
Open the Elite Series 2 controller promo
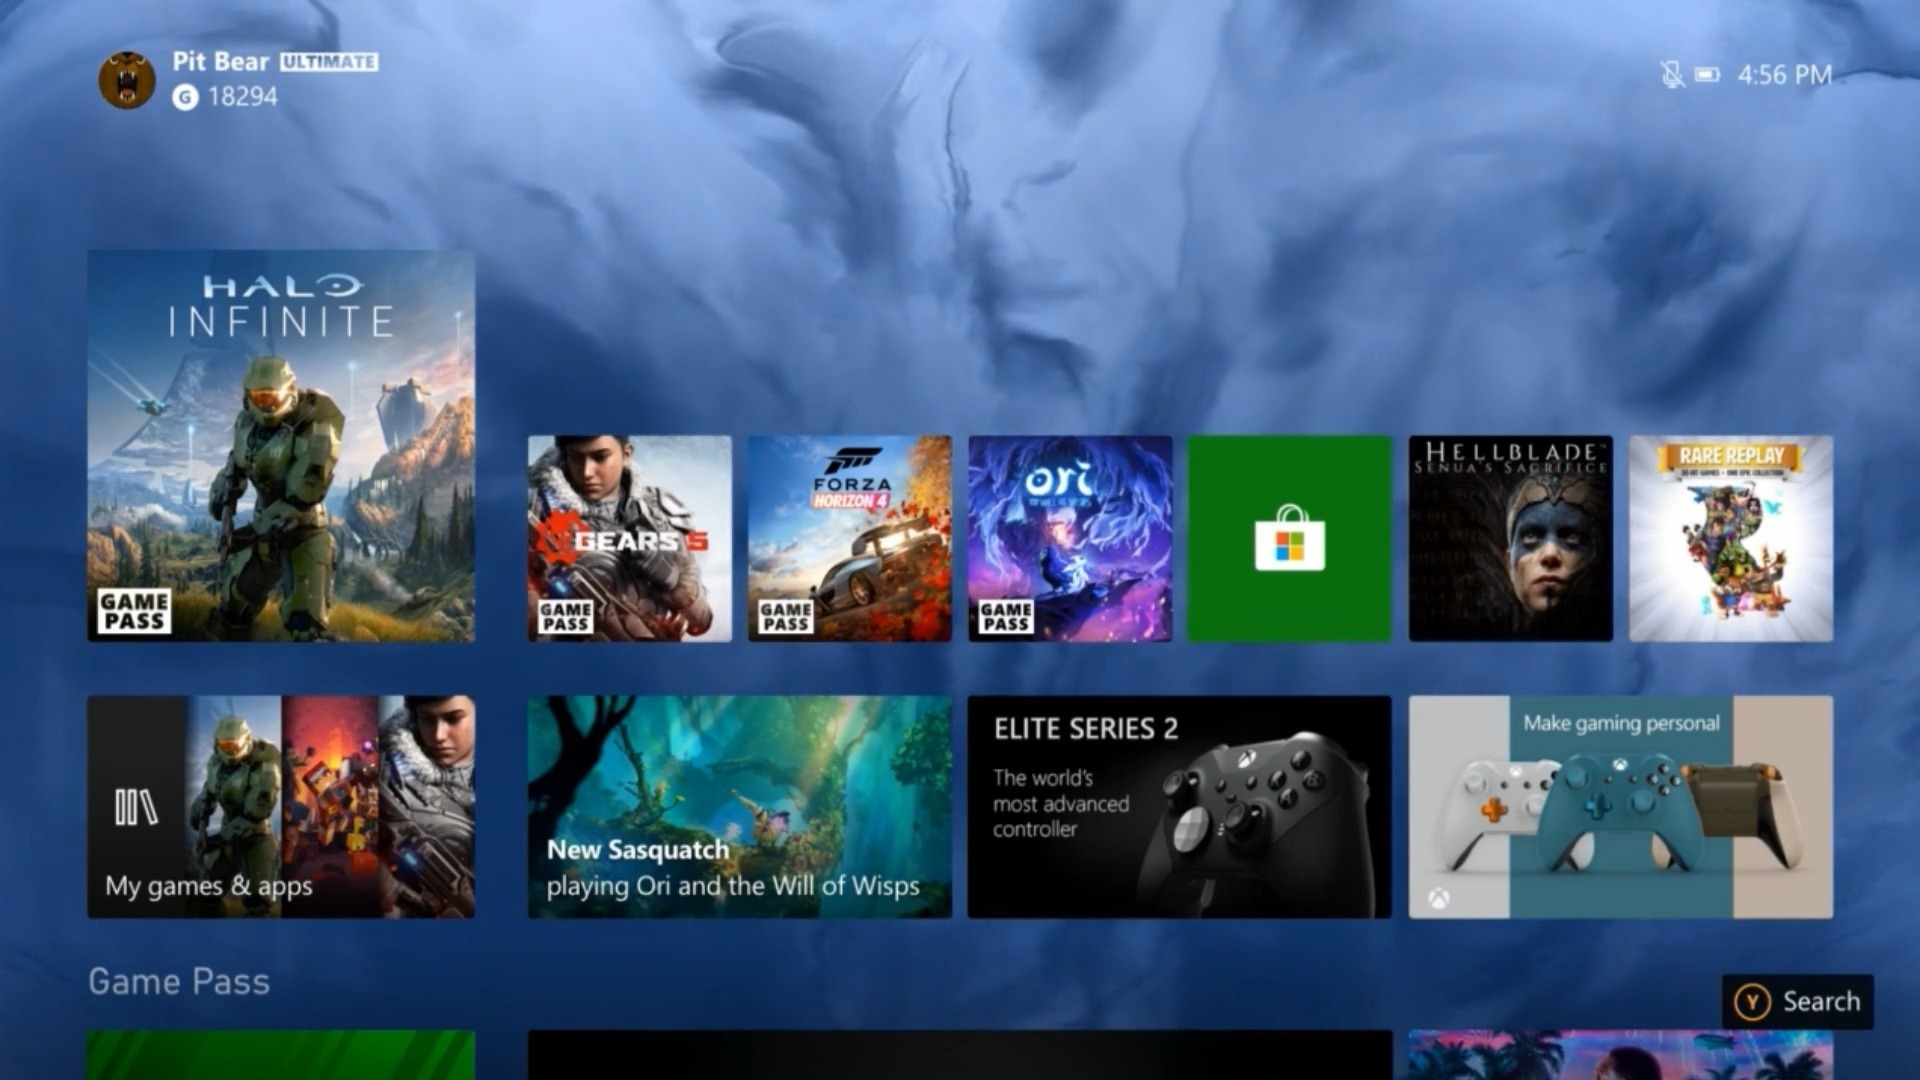click(x=1180, y=807)
